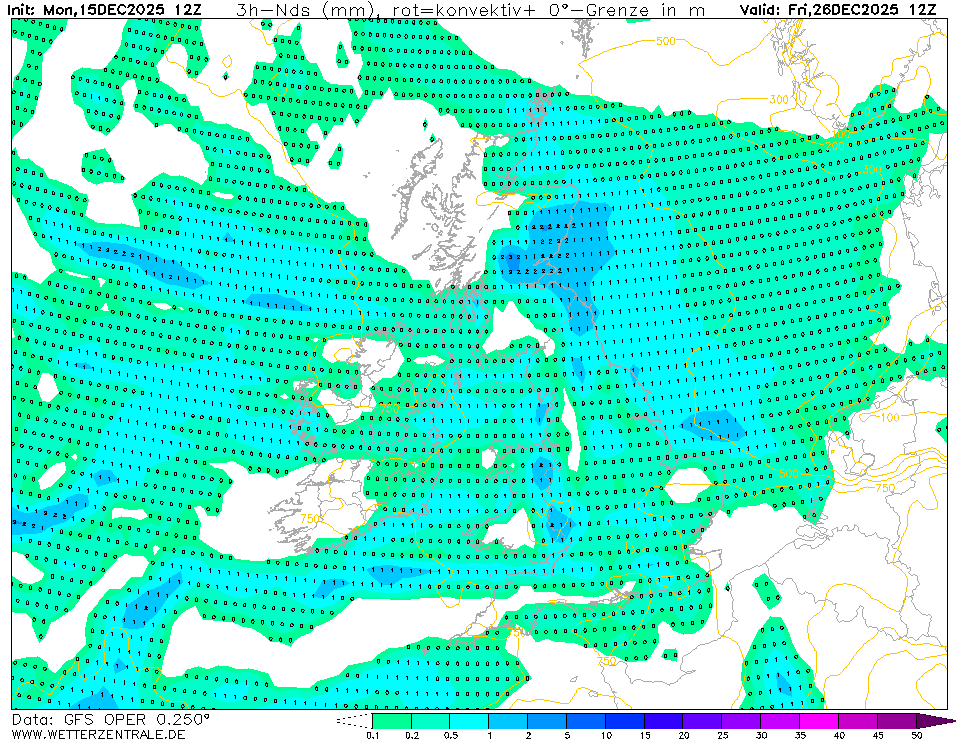Choose the magenta legend swatch between 35 and 40
959x741 pixels.
(819, 720)
